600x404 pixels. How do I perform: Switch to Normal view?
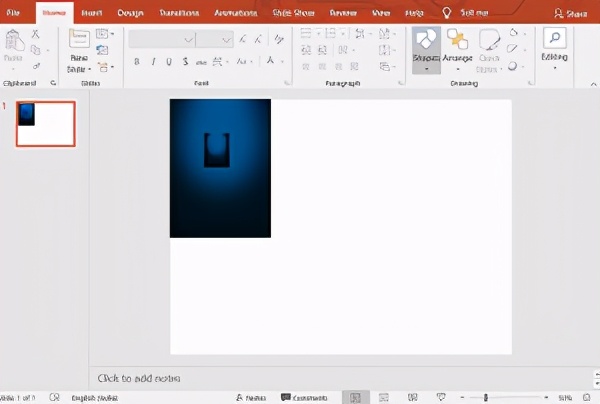[356, 397]
